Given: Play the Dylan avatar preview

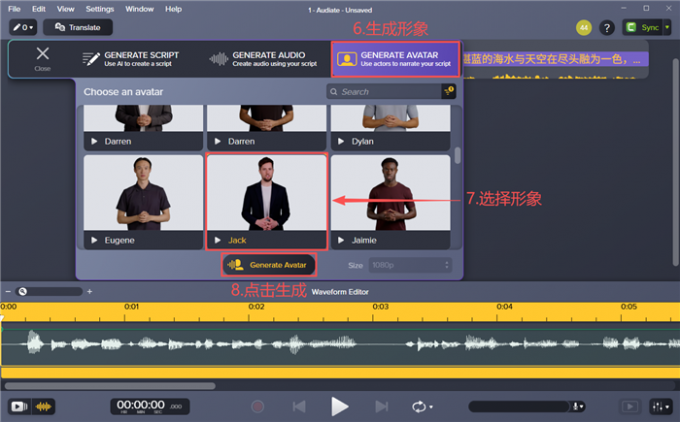Looking at the screenshot, I should (341, 141).
